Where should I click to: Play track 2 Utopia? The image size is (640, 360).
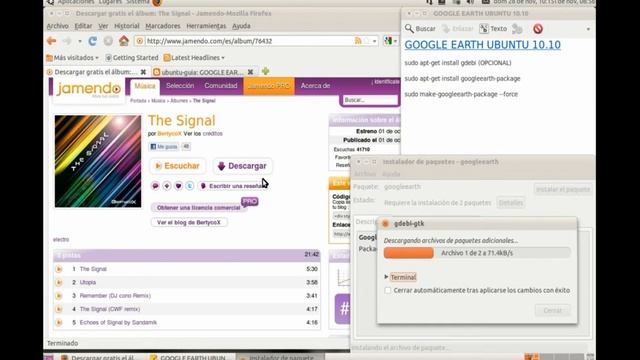click(59, 282)
